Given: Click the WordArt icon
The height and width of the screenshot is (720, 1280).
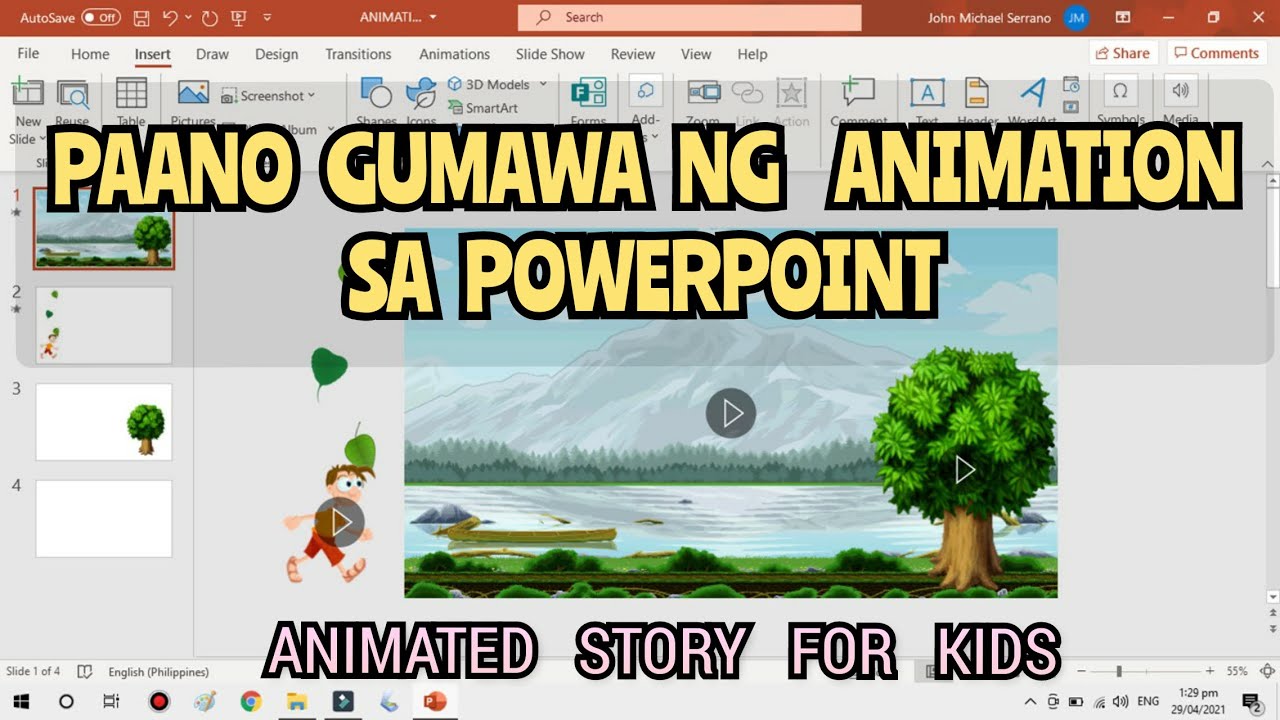Looking at the screenshot, I should pos(1032,93).
